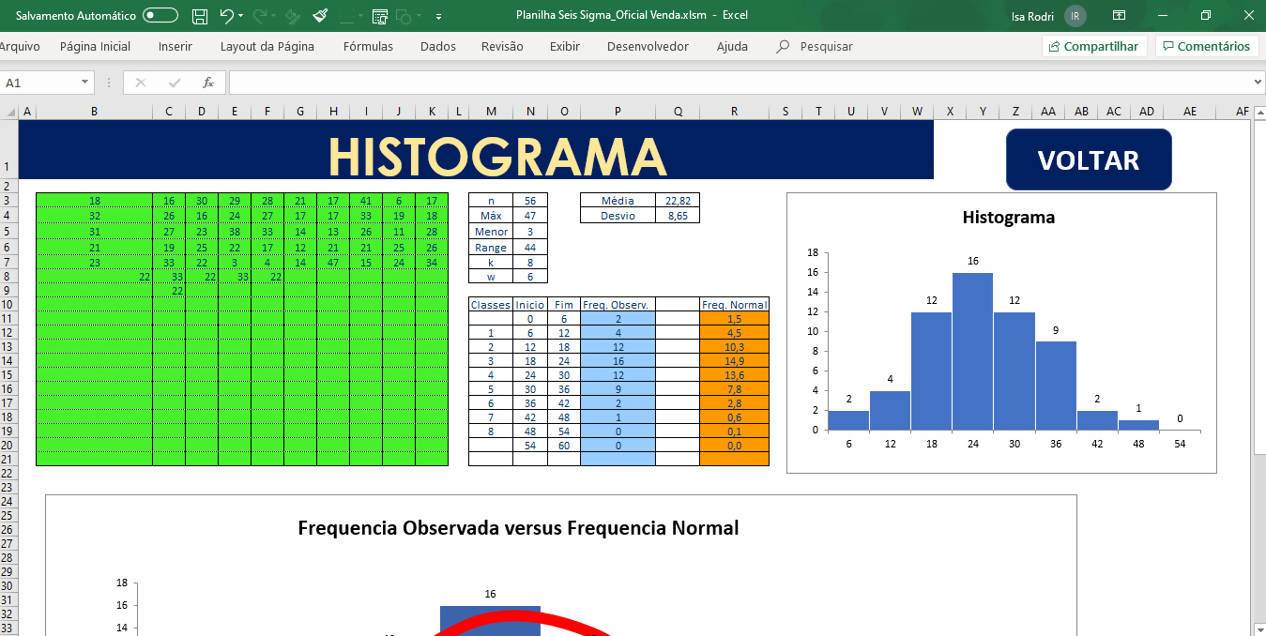This screenshot has height=636, width=1266.
Task: Click the table form icon in quick access toolbar
Action: tap(379, 16)
